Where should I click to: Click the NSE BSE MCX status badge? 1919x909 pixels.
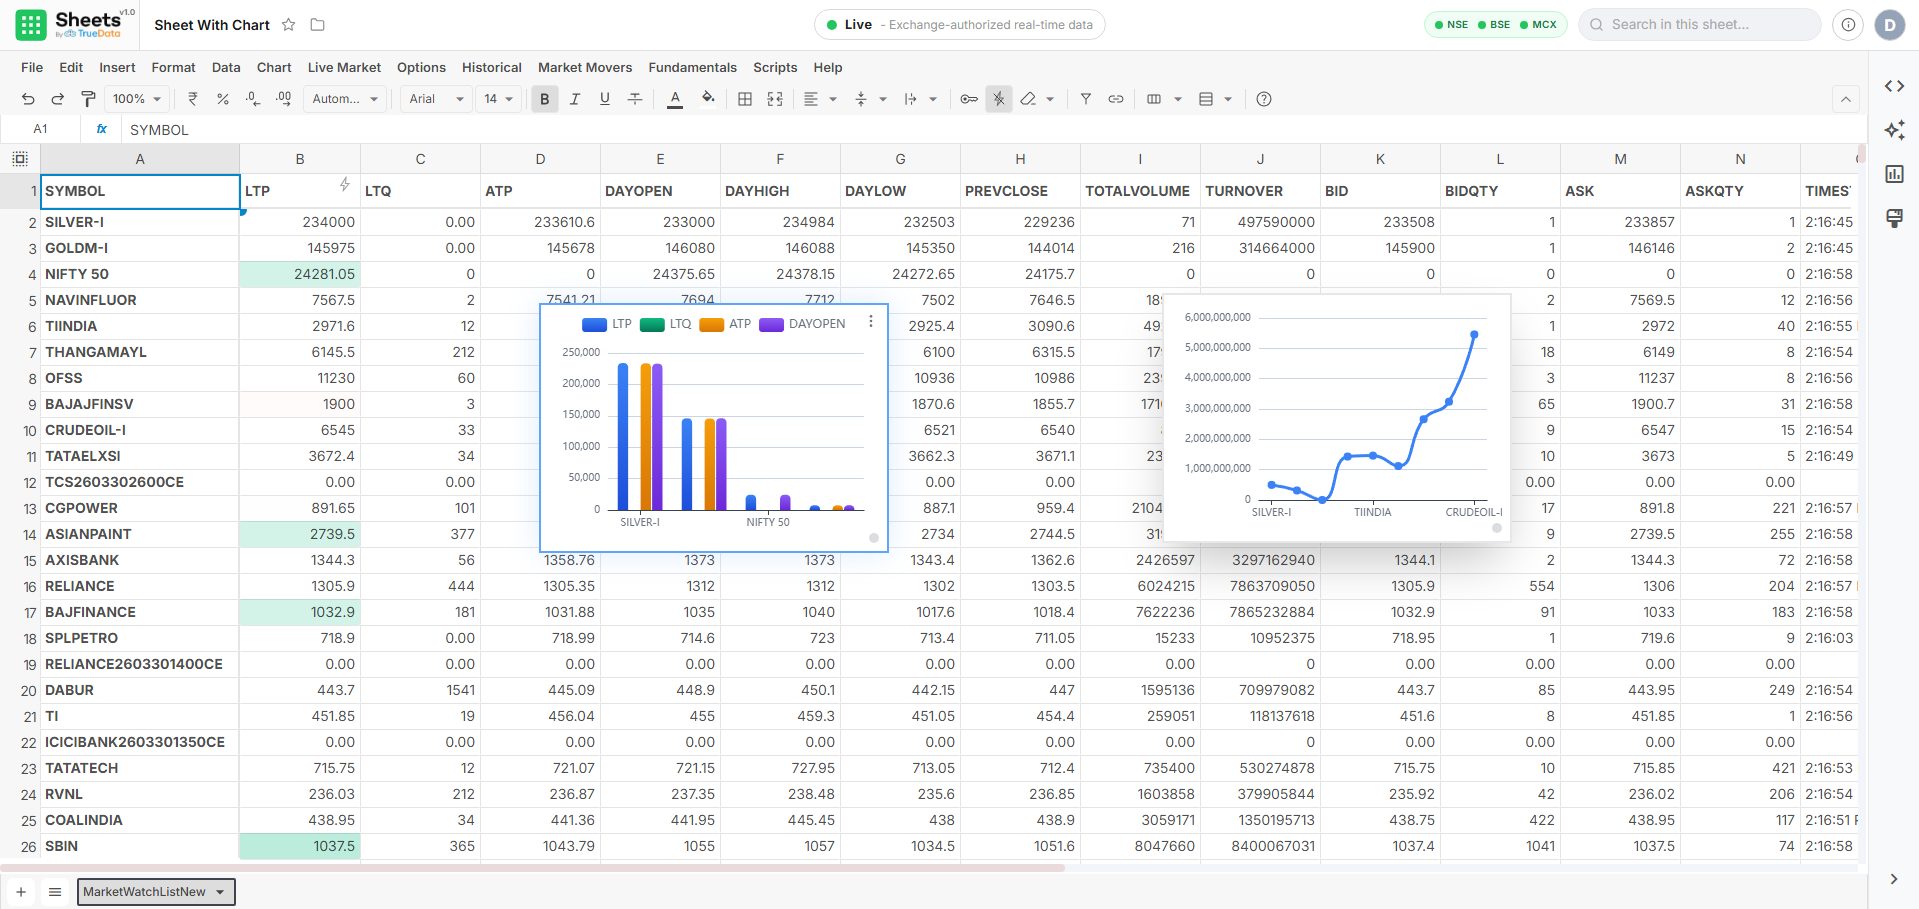pos(1496,25)
